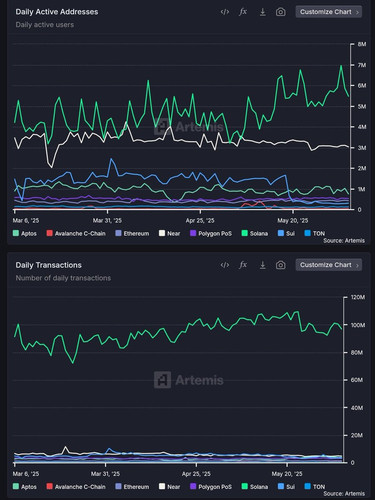Download the Daily Active Addresses chart data
The height and width of the screenshot is (500, 375).
click(x=263, y=12)
